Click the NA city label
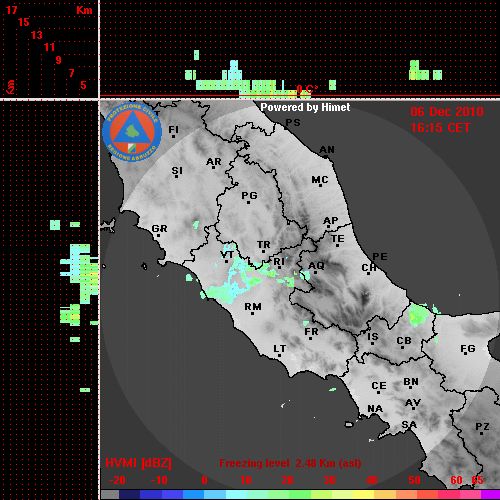The height and width of the screenshot is (500, 500). (x=375, y=409)
